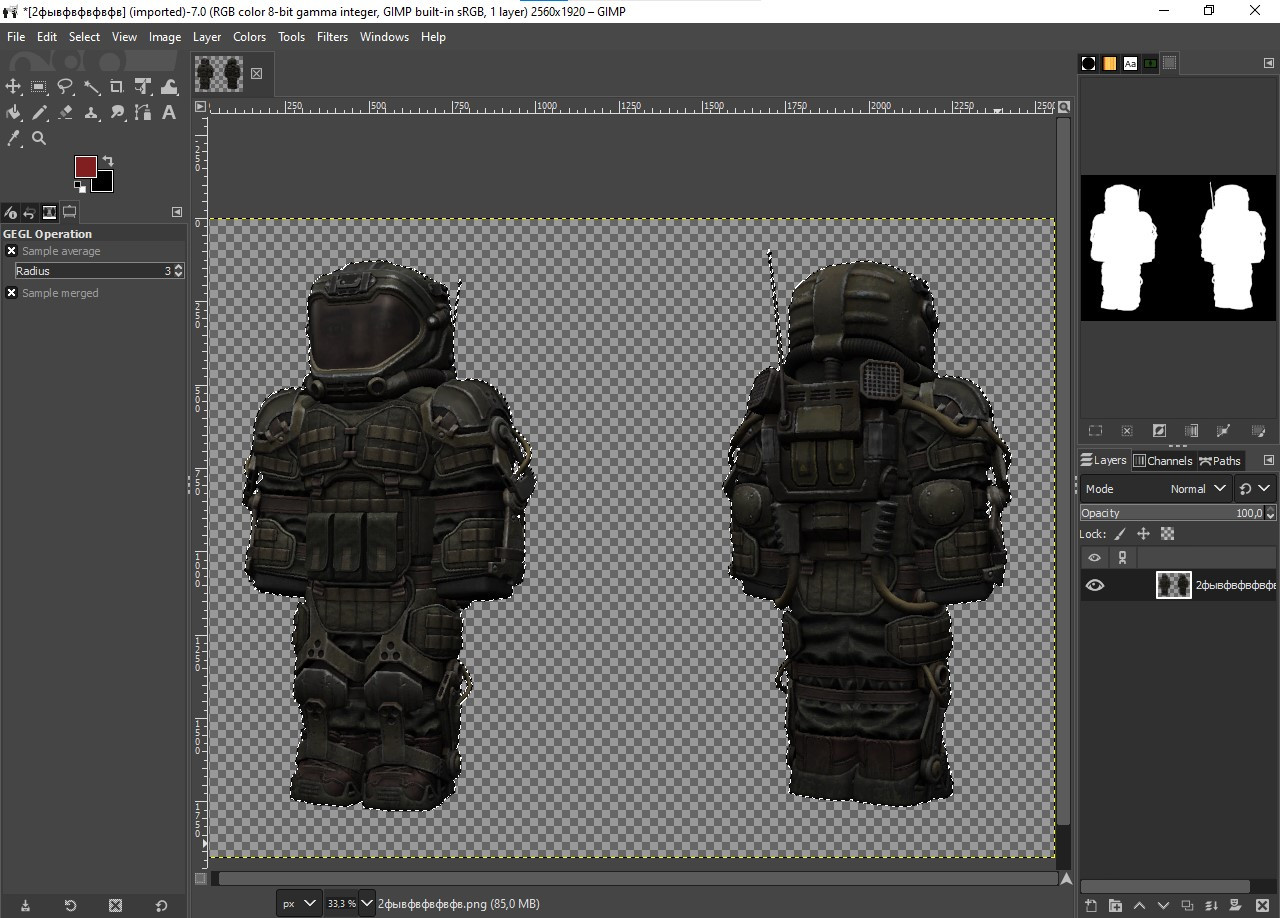Open the layer Mode Normal dropdown
The image size is (1280, 918).
click(1156, 489)
